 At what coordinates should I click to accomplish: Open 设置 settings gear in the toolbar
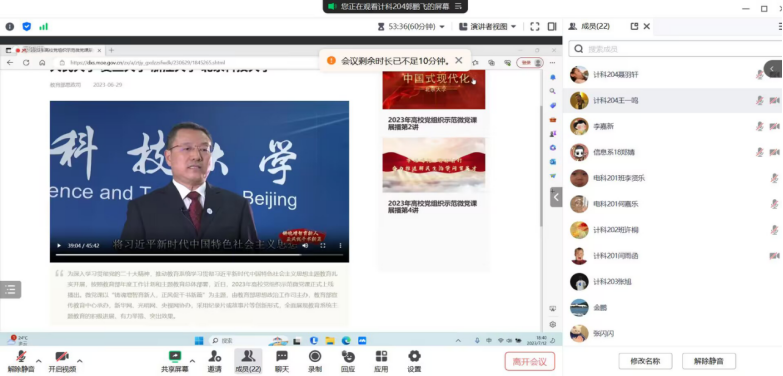pos(414,362)
